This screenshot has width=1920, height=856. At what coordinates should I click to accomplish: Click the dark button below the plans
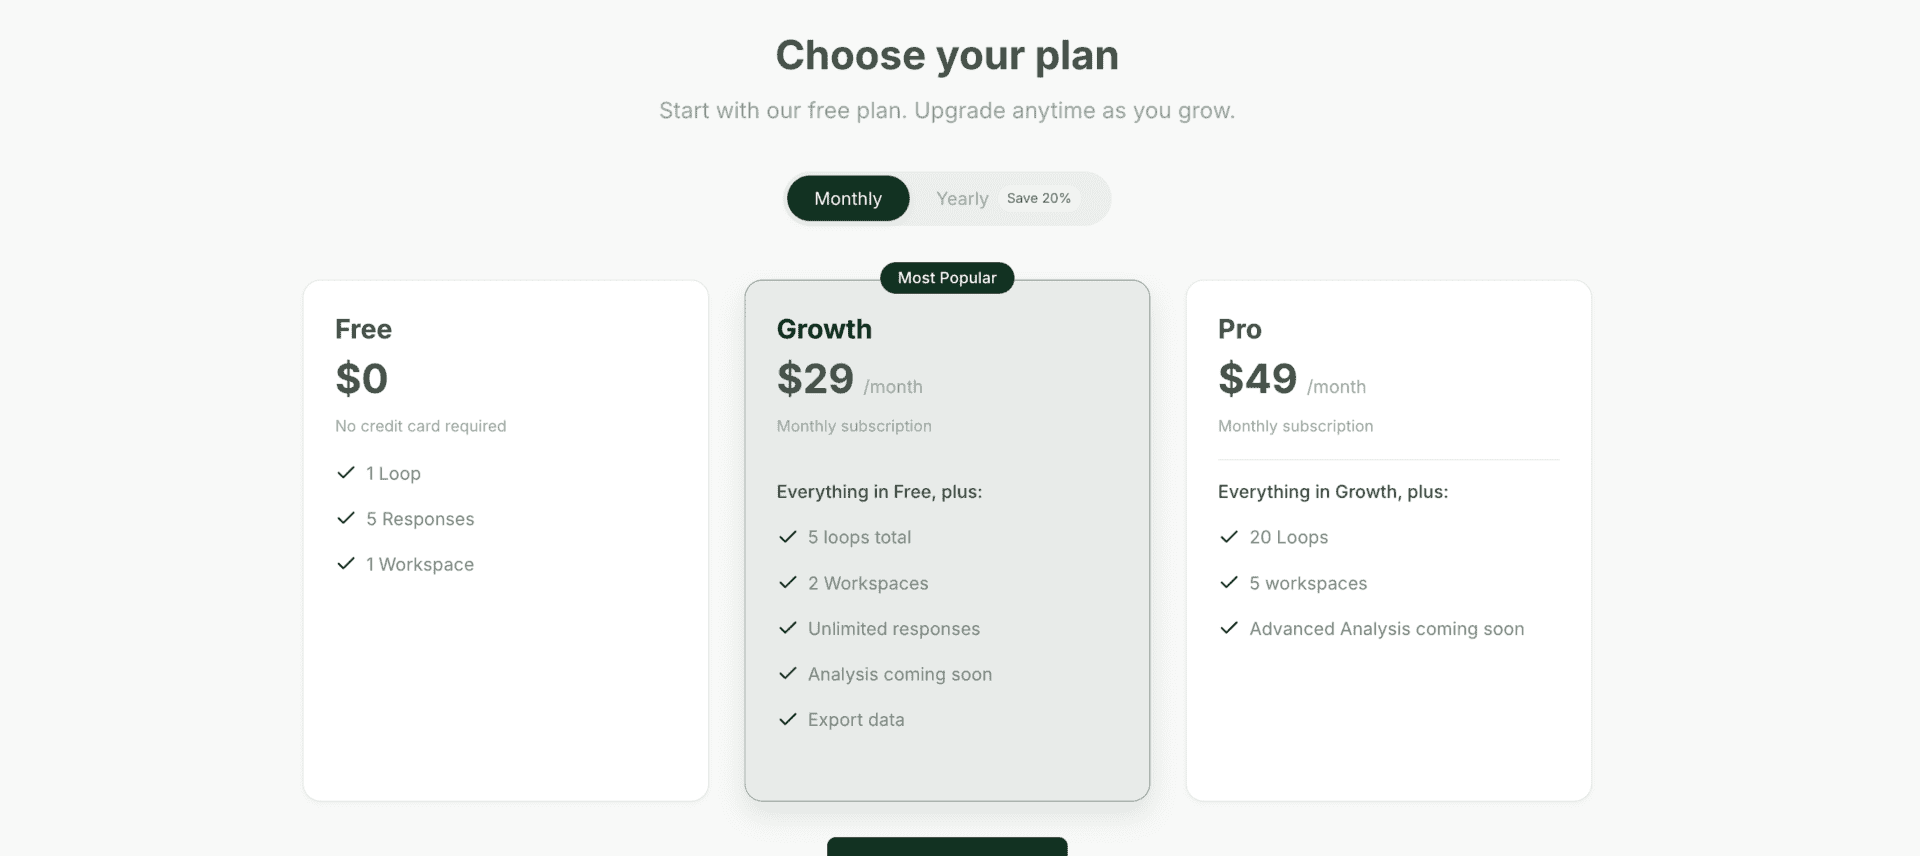(x=946, y=850)
